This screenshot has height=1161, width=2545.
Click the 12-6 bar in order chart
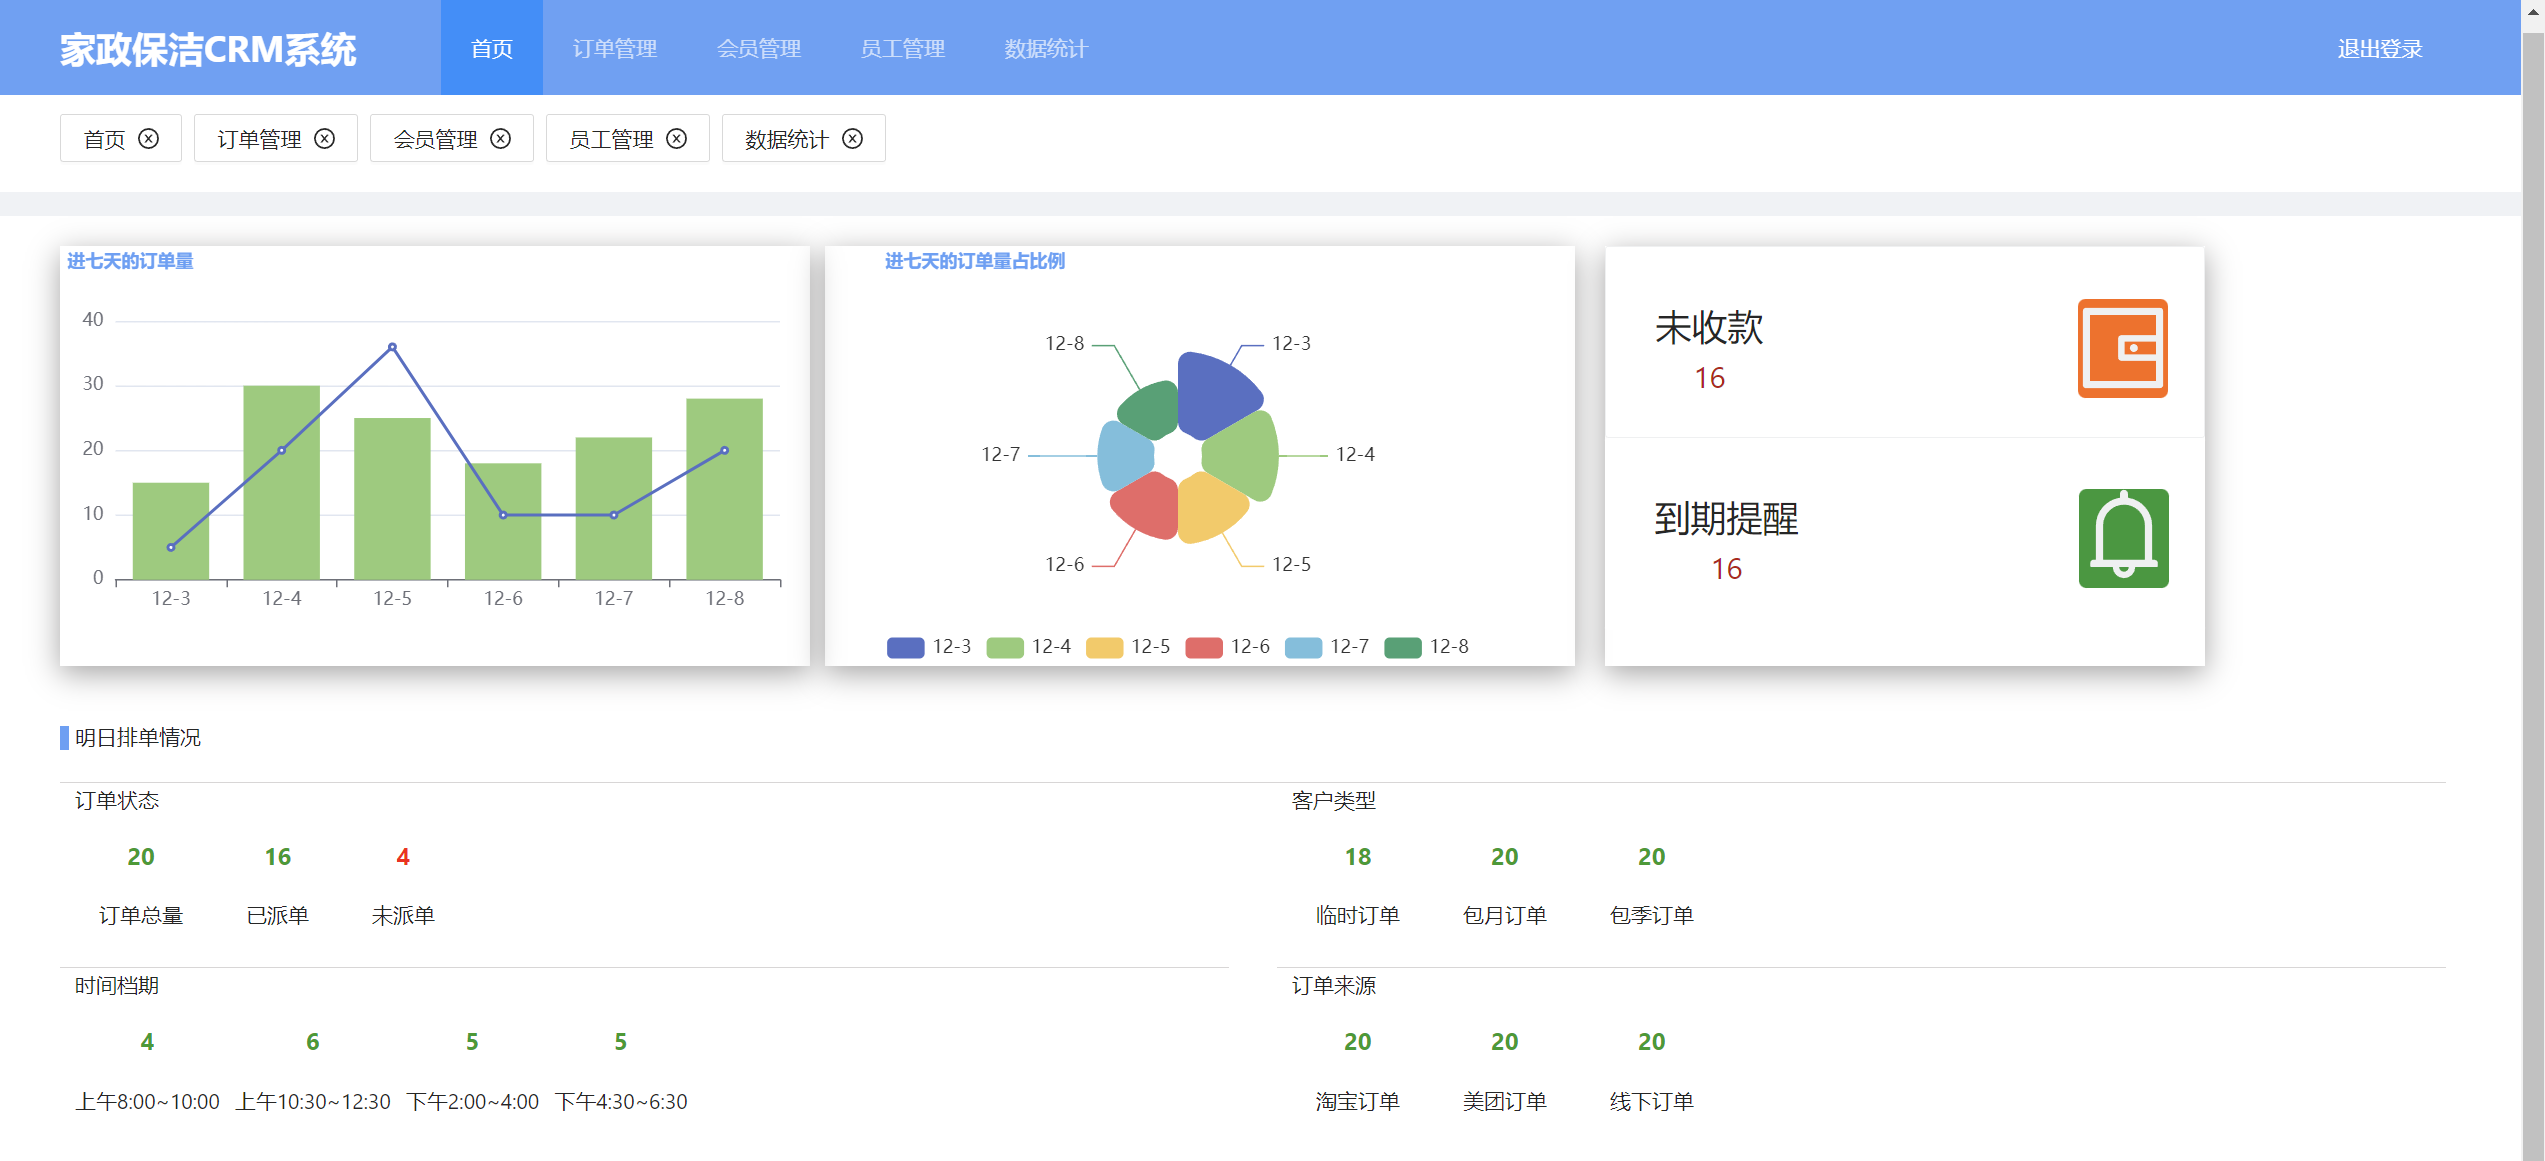point(503,521)
